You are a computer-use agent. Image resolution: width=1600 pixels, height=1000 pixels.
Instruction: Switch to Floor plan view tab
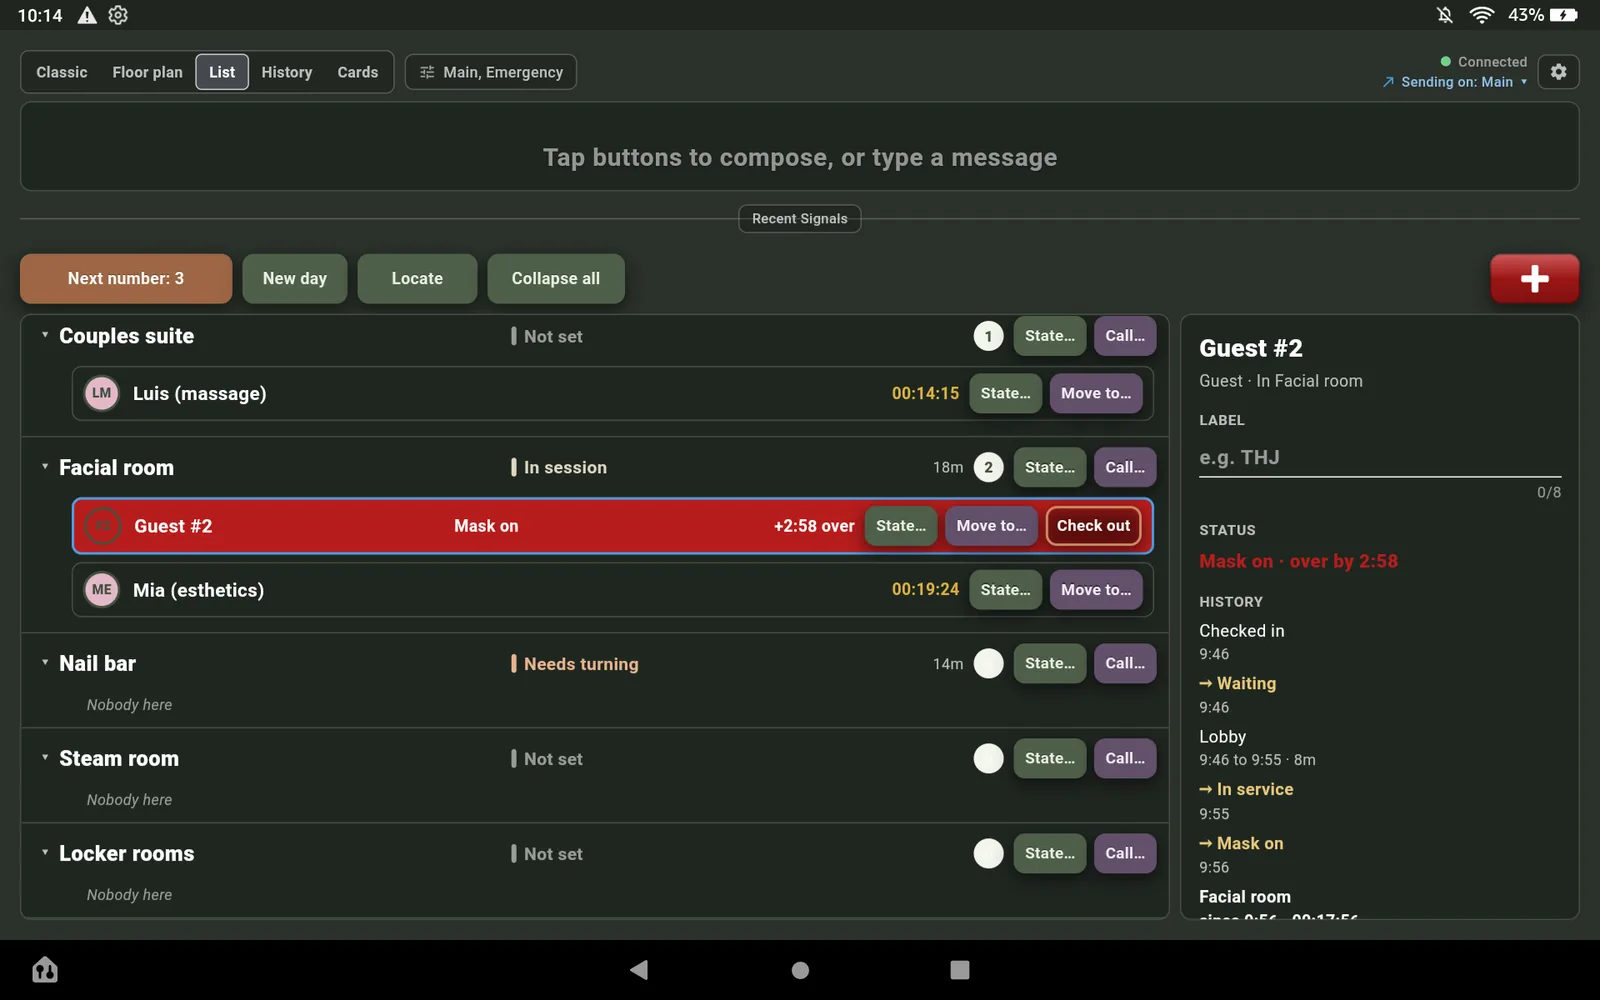[147, 72]
